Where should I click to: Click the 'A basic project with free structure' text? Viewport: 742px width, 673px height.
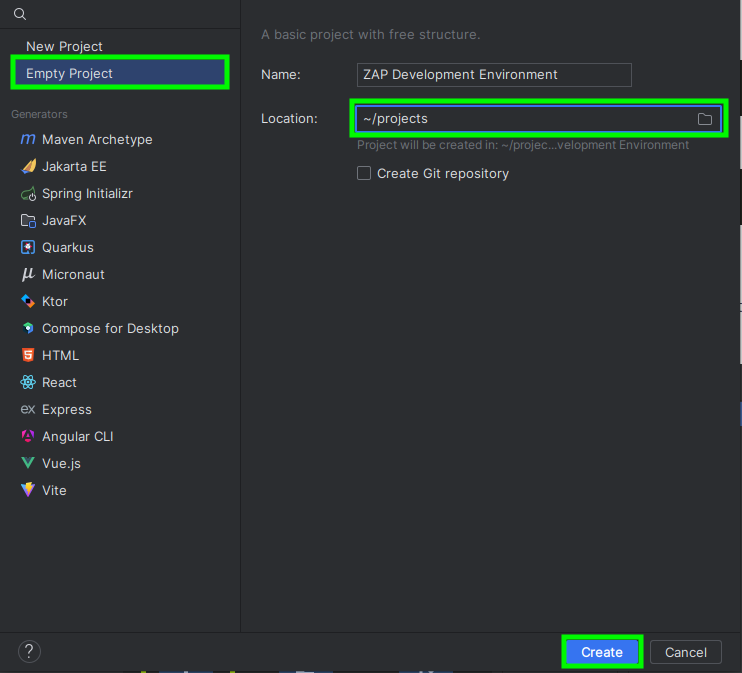(371, 35)
